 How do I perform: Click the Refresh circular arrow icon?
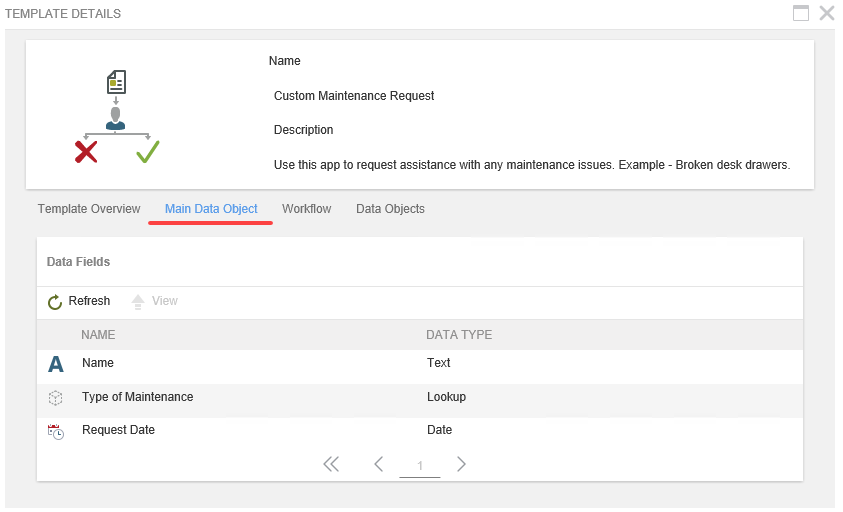pos(56,302)
